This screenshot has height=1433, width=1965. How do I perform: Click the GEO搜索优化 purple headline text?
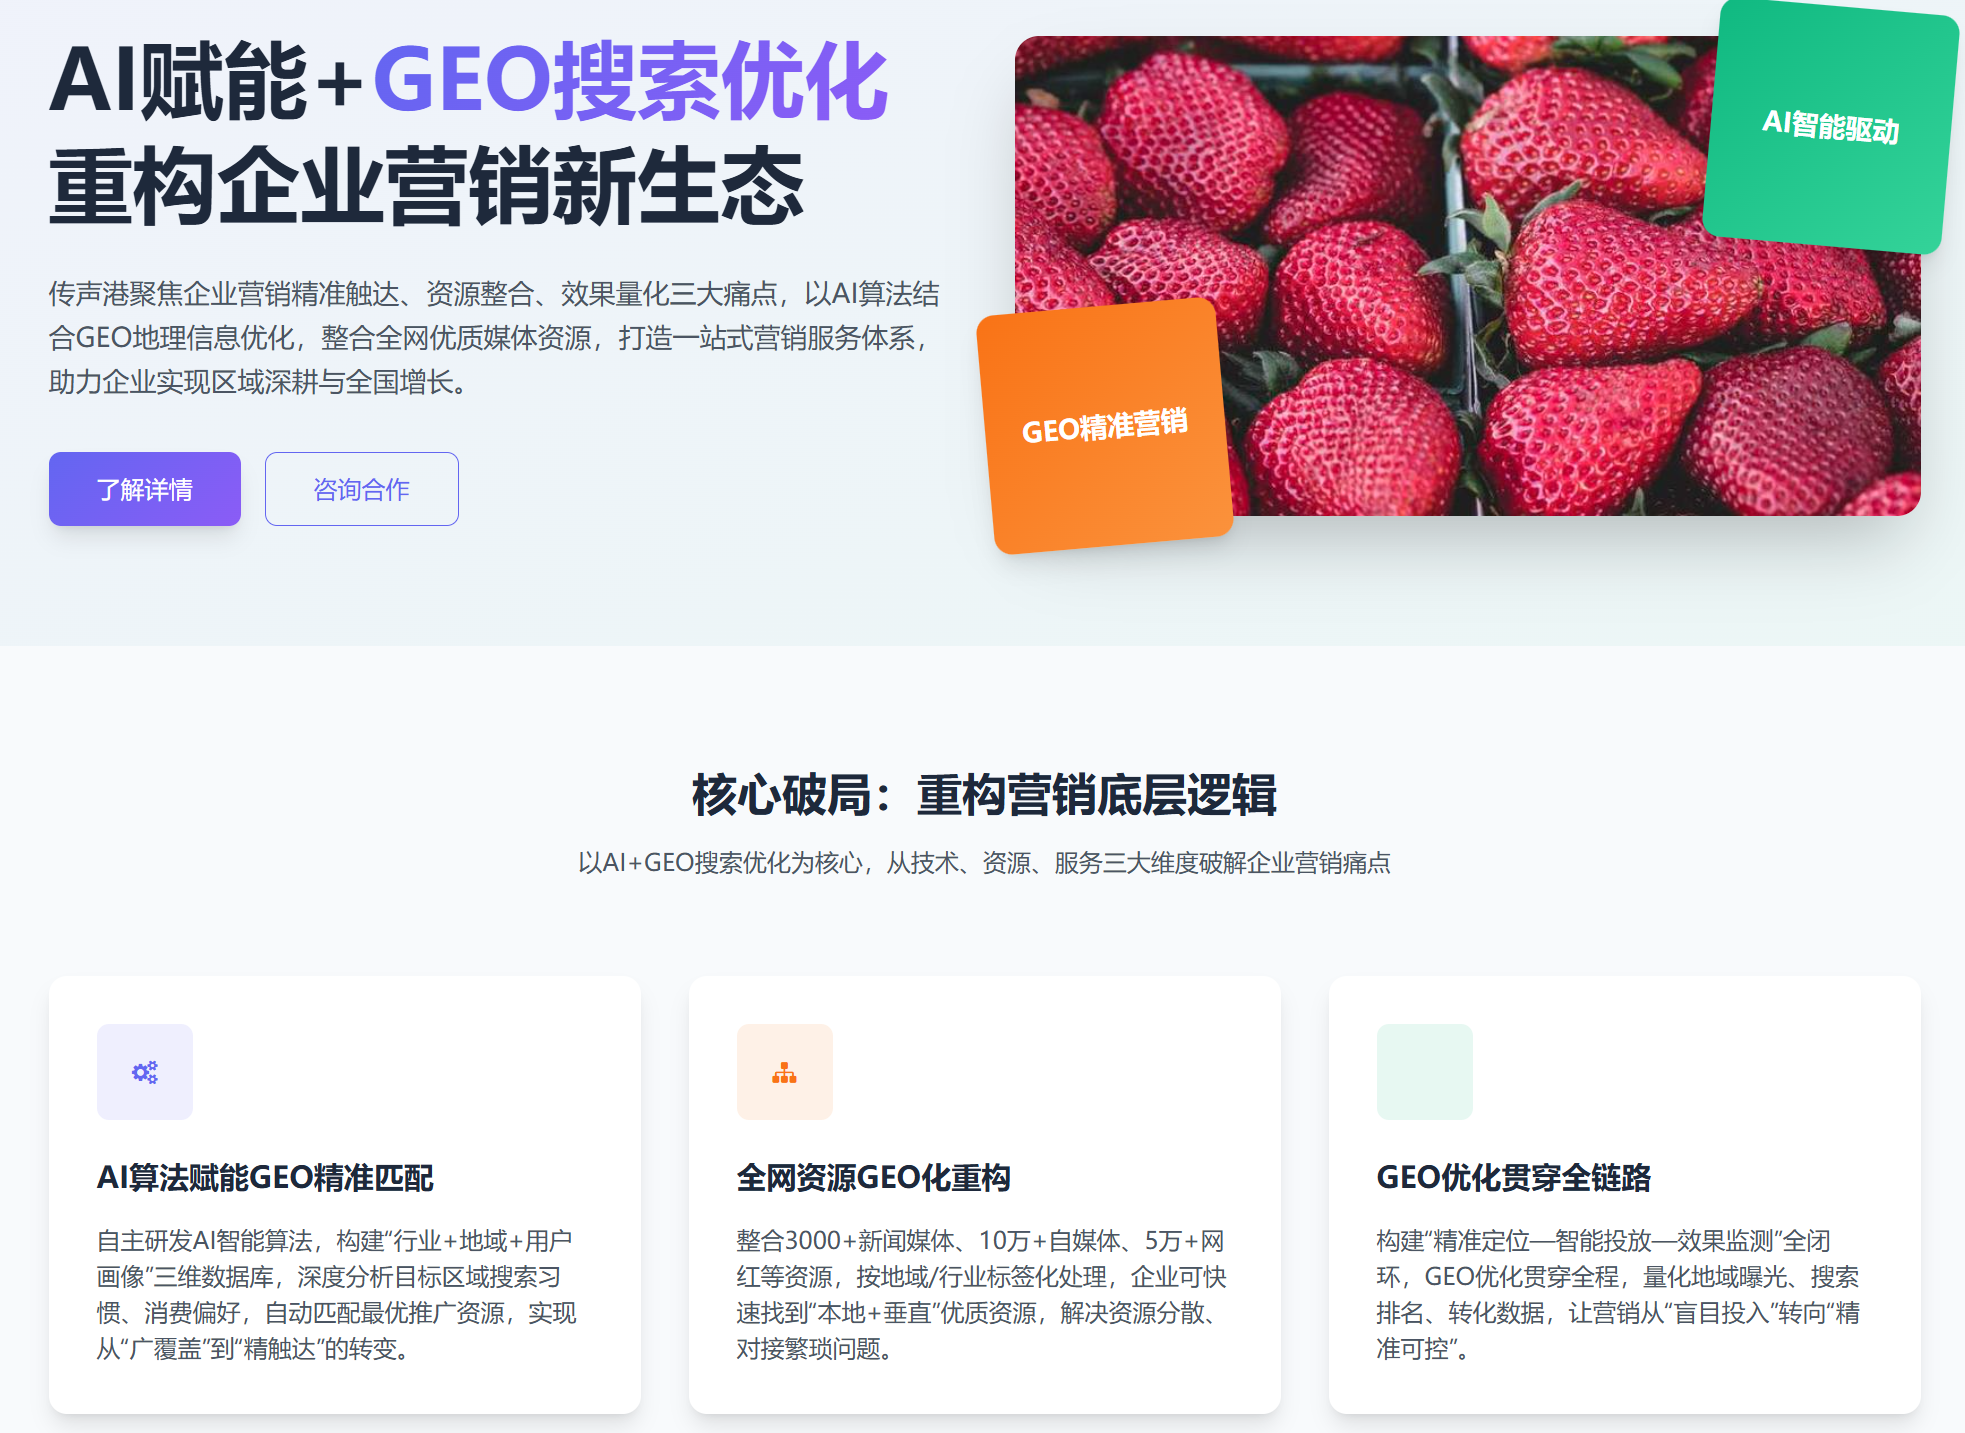click(x=630, y=81)
